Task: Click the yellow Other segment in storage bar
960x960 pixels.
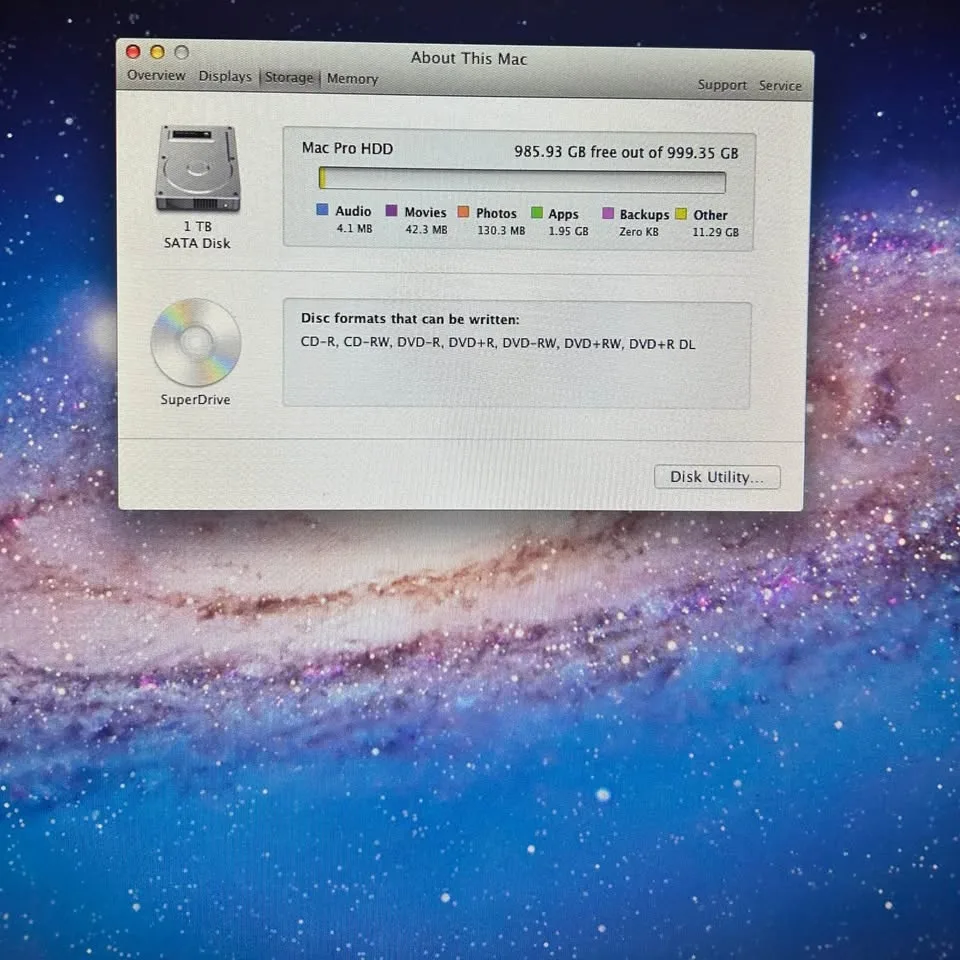Action: pos(322,180)
